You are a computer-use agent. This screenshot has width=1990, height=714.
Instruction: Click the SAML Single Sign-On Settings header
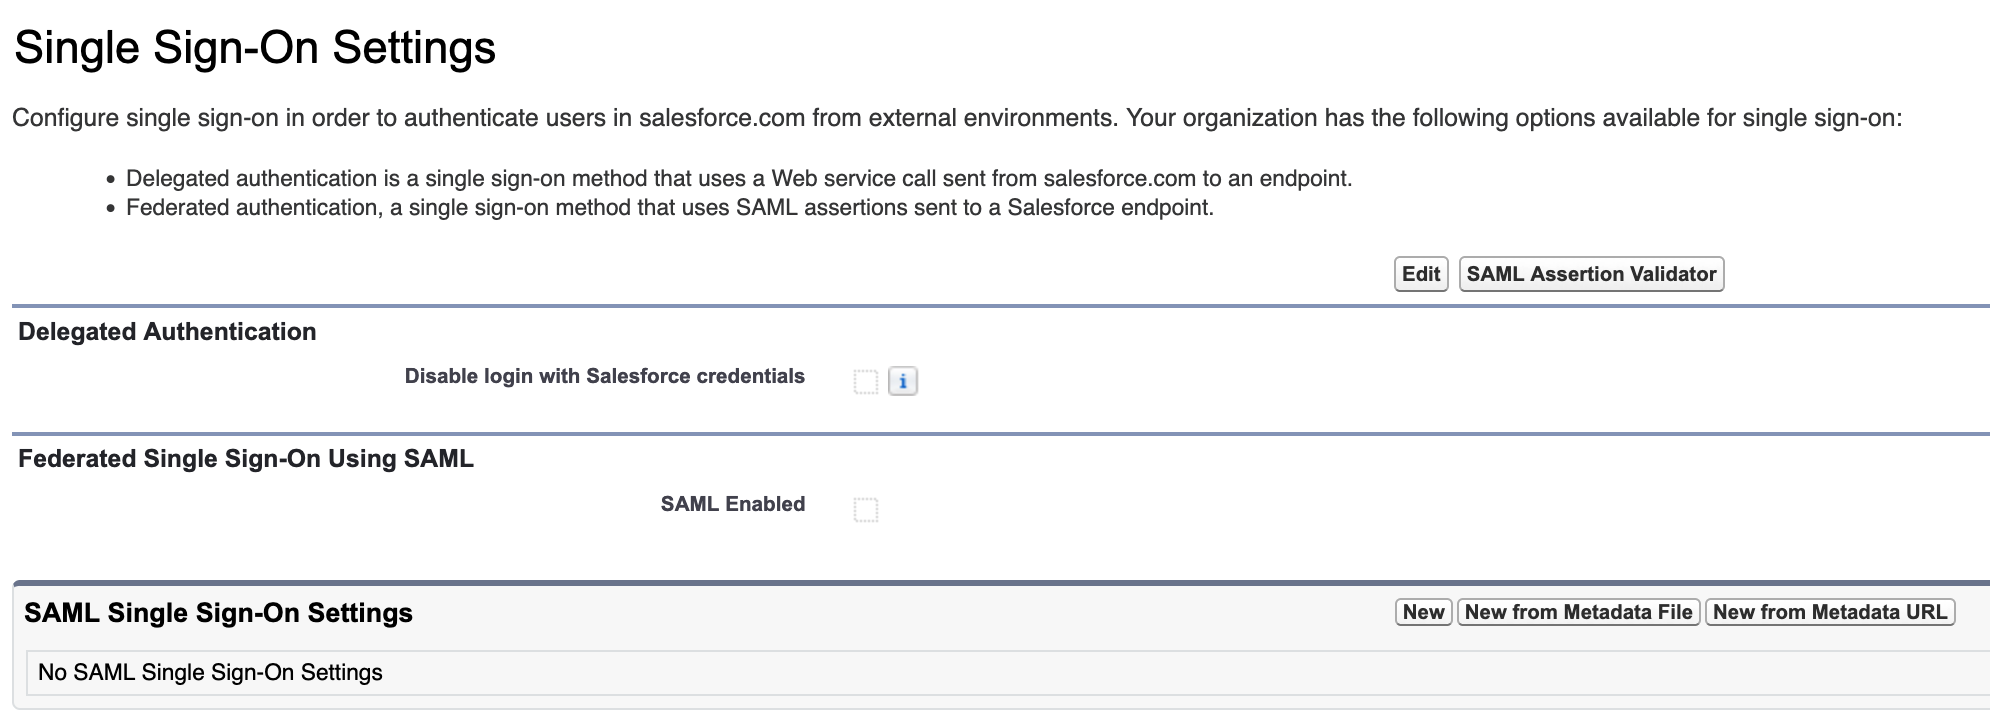[x=220, y=612]
